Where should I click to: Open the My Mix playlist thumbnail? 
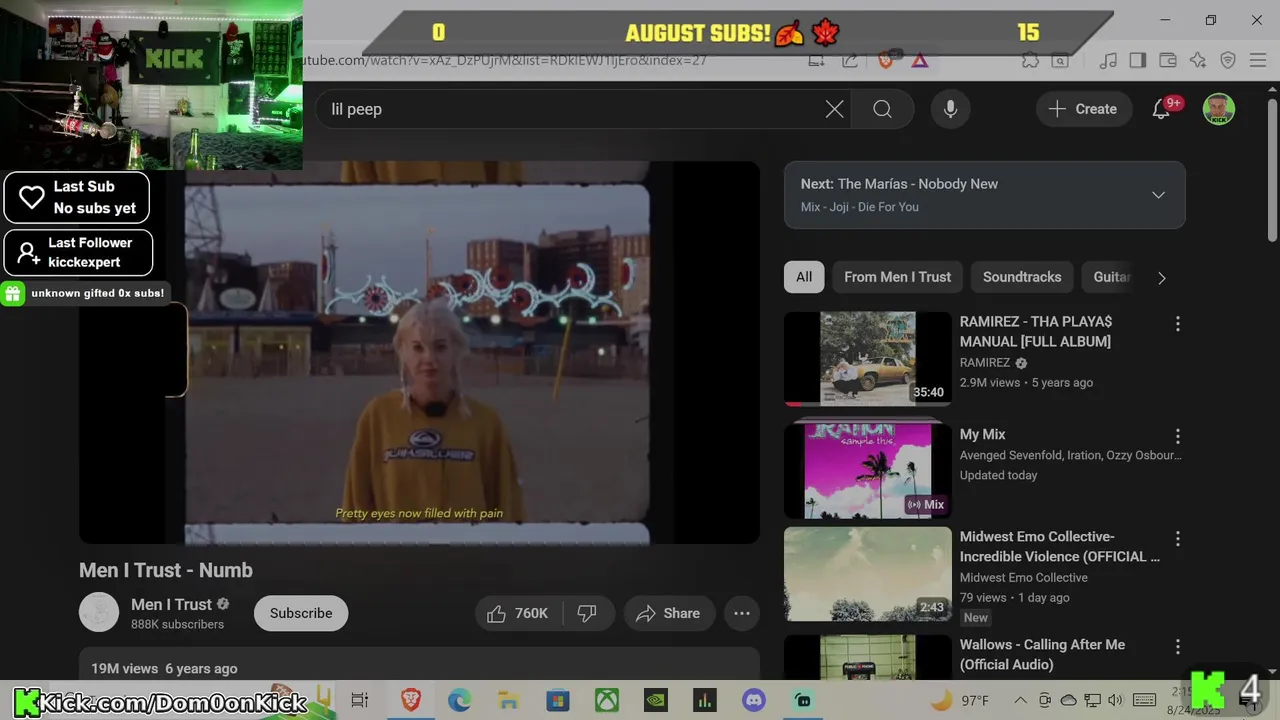tap(868, 470)
